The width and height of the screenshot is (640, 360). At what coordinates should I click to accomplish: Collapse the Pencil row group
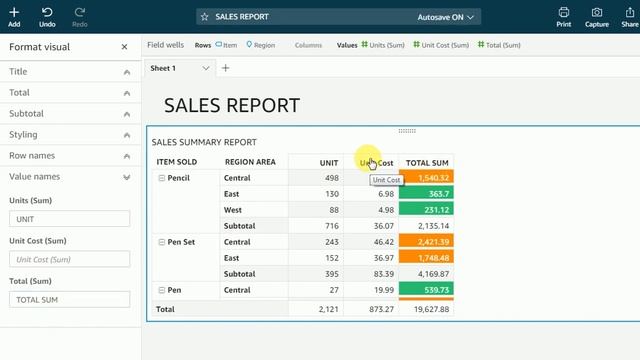(162, 178)
